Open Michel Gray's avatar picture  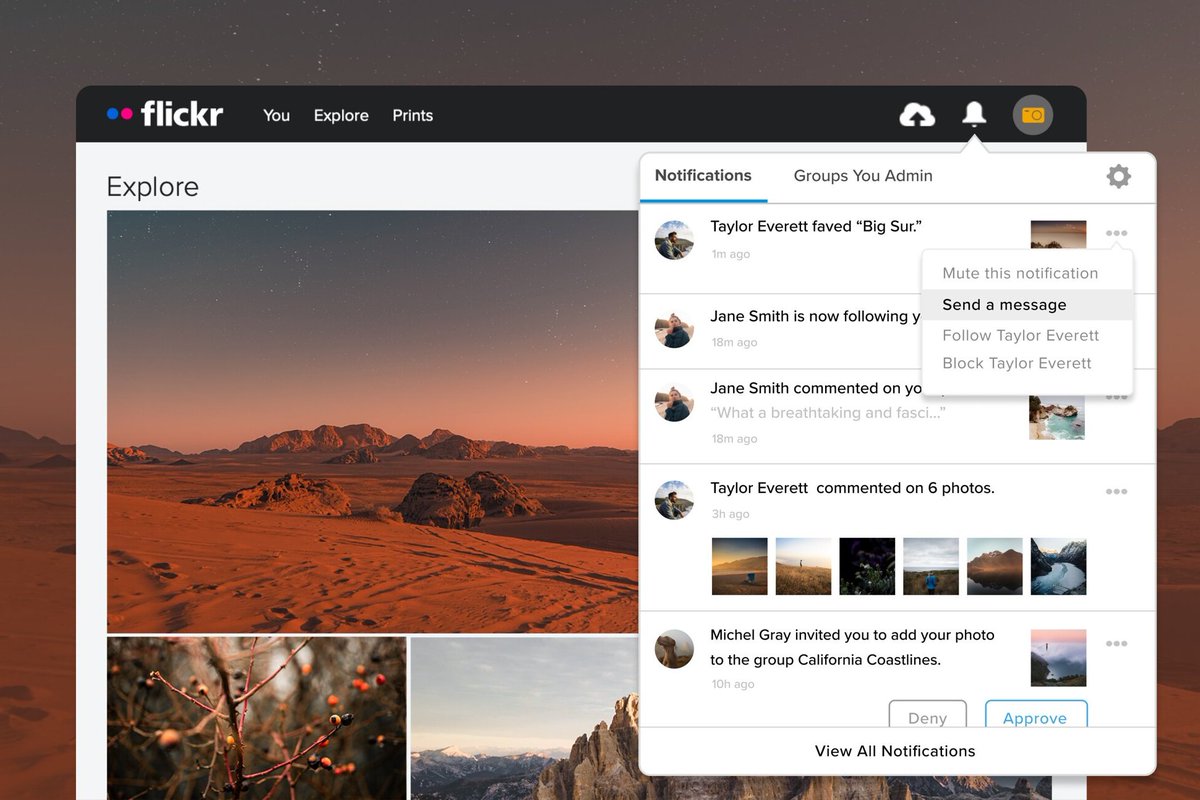674,649
